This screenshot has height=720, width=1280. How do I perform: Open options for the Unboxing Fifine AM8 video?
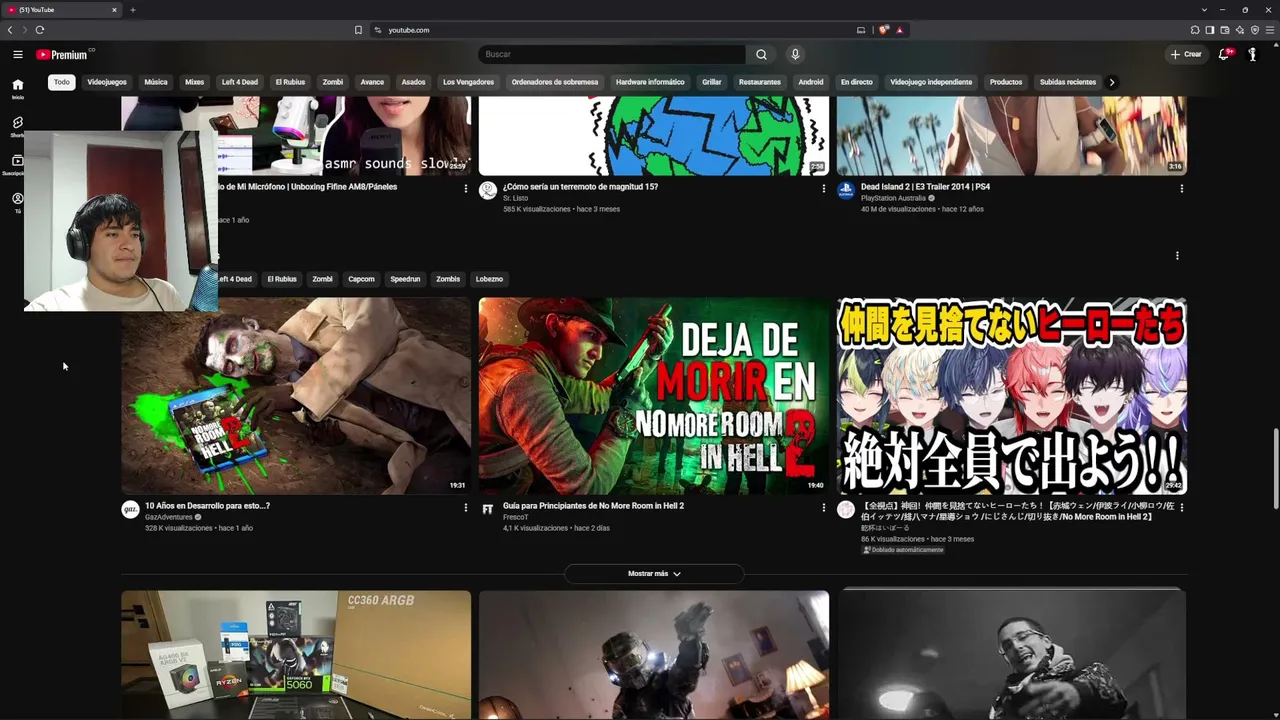pyautogui.click(x=466, y=188)
